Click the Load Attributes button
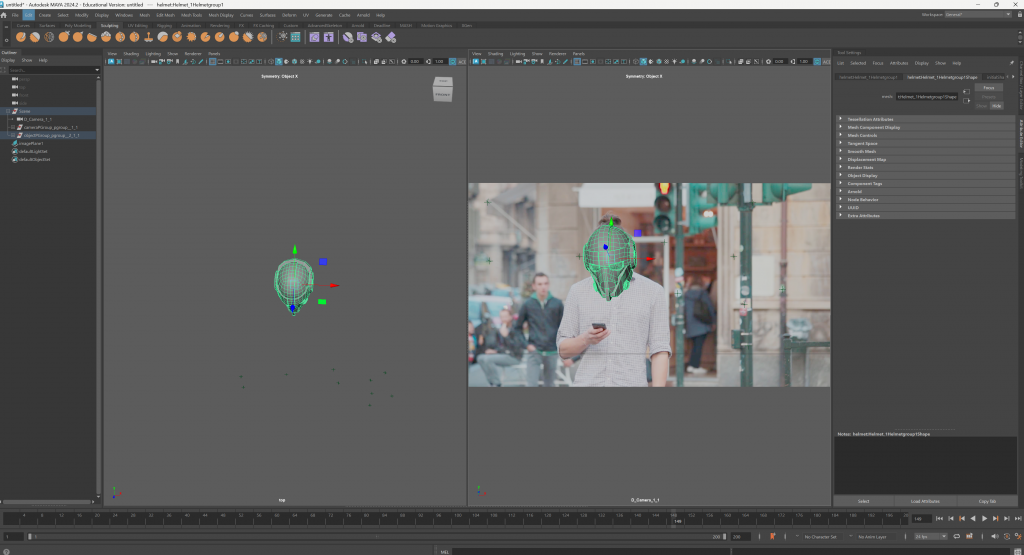This screenshot has width=1024, height=555. point(925,500)
